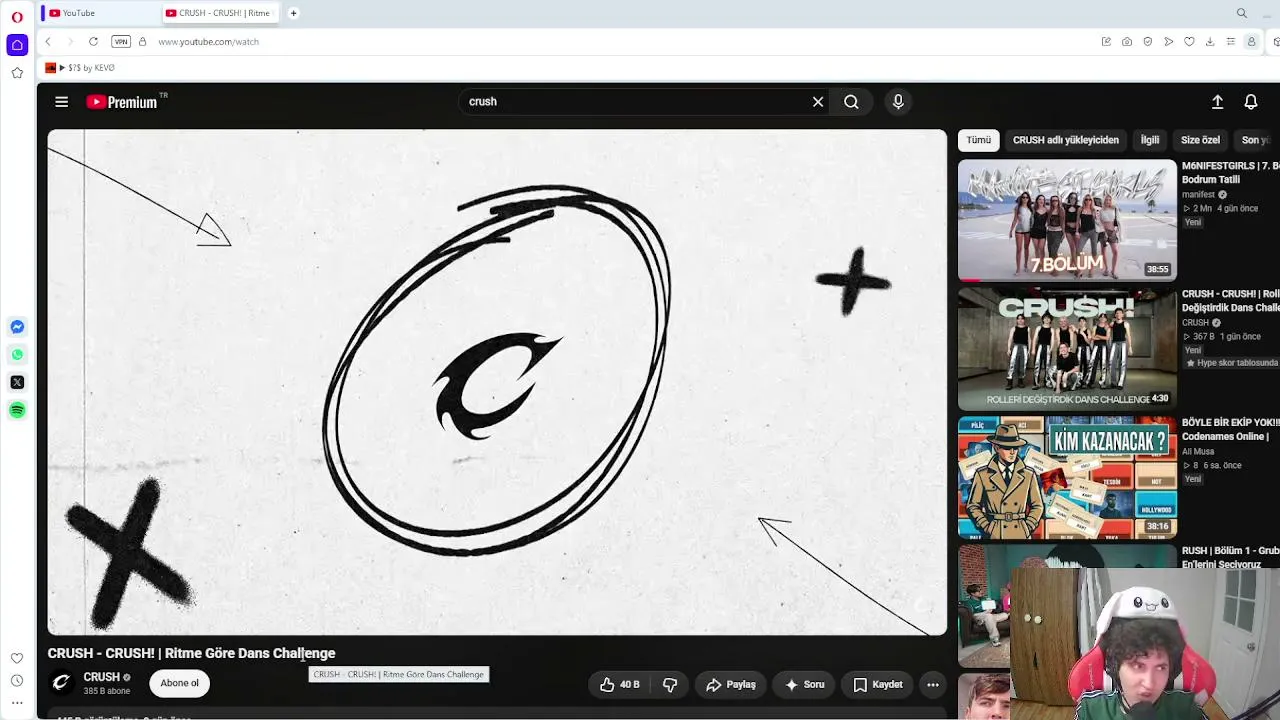The height and width of the screenshot is (720, 1280).
Task: Like the video with 40 B likes
Action: pyautogui.click(x=620, y=685)
